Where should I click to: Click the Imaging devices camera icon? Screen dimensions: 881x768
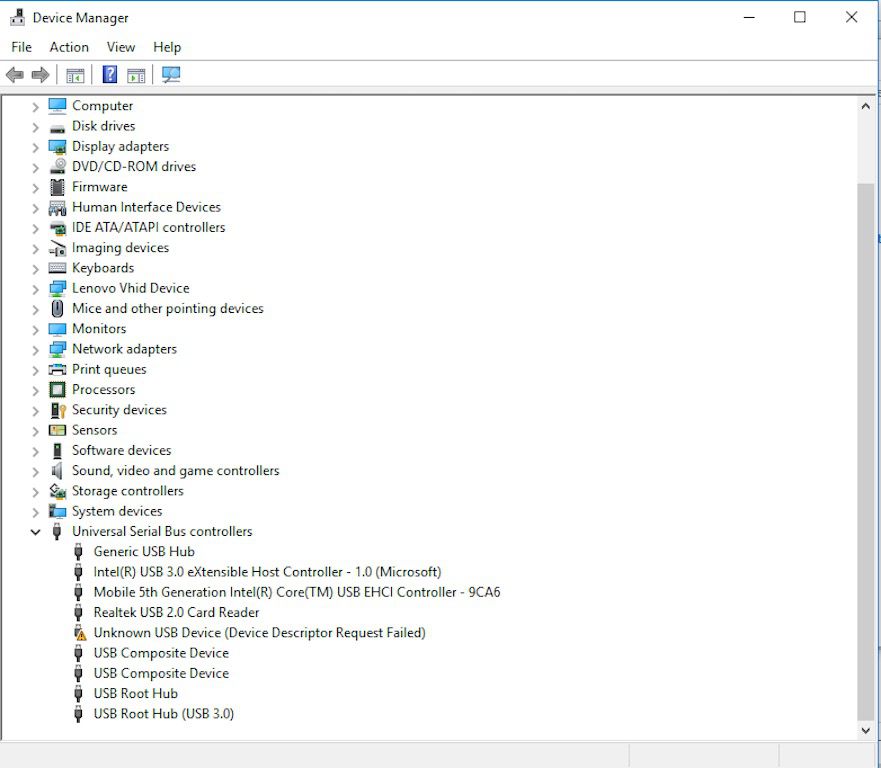pos(57,248)
